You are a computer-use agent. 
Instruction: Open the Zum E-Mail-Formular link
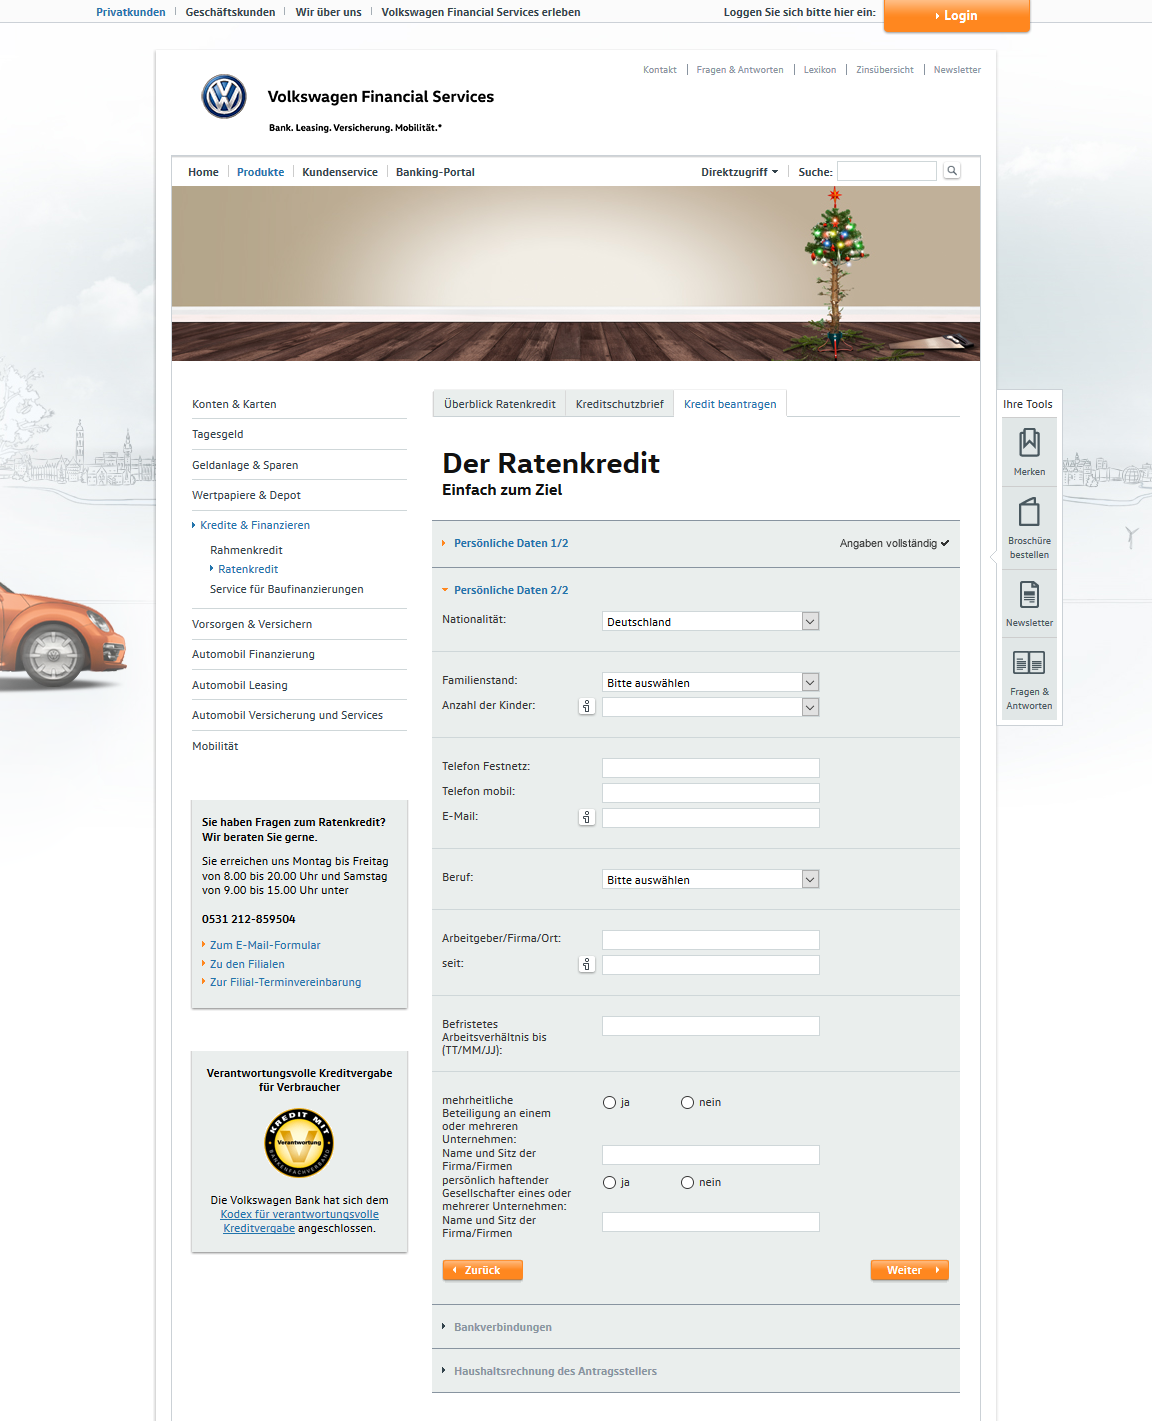265,945
